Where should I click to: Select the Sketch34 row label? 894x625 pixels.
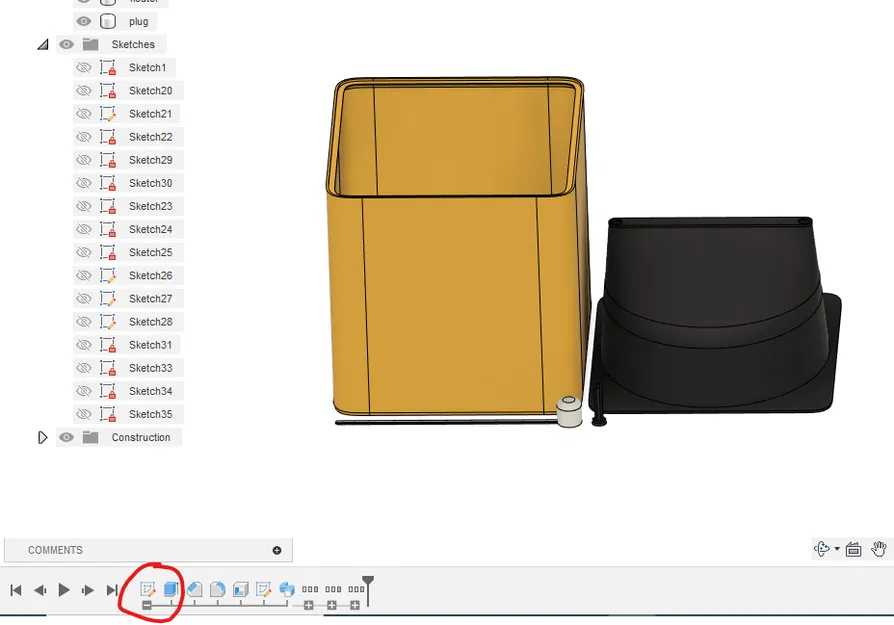[x=151, y=391]
